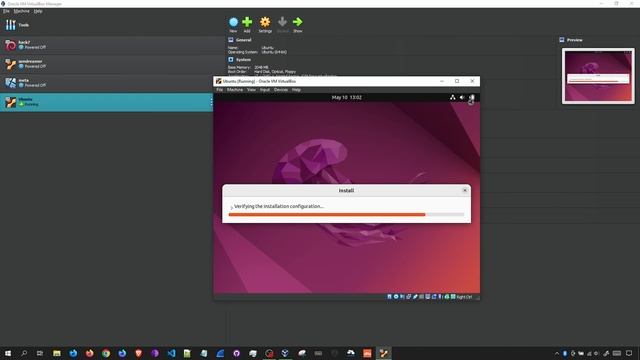
Task: Open View menu in Ubuntu VM window
Action: coord(251,90)
